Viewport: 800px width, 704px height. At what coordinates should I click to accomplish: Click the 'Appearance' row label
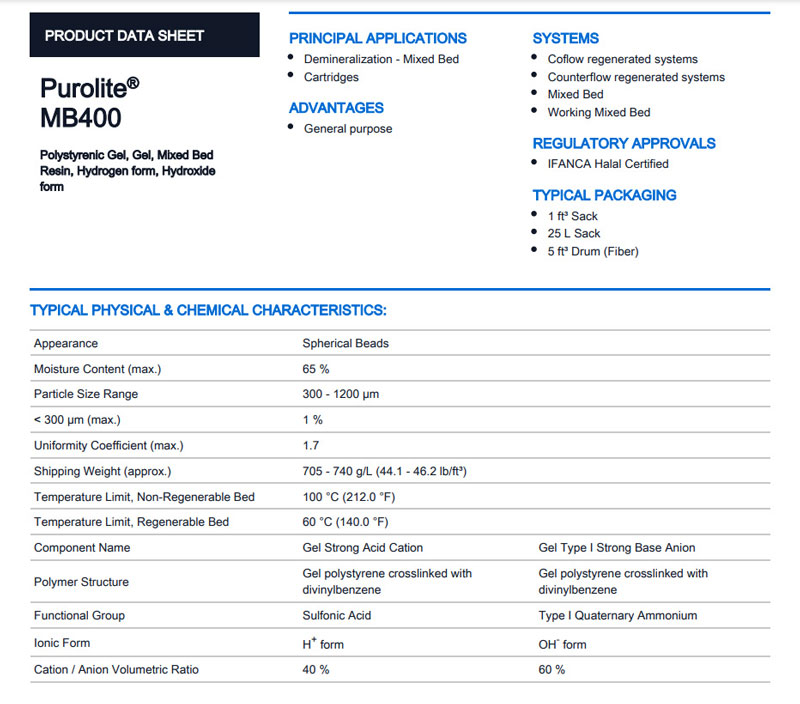point(66,343)
